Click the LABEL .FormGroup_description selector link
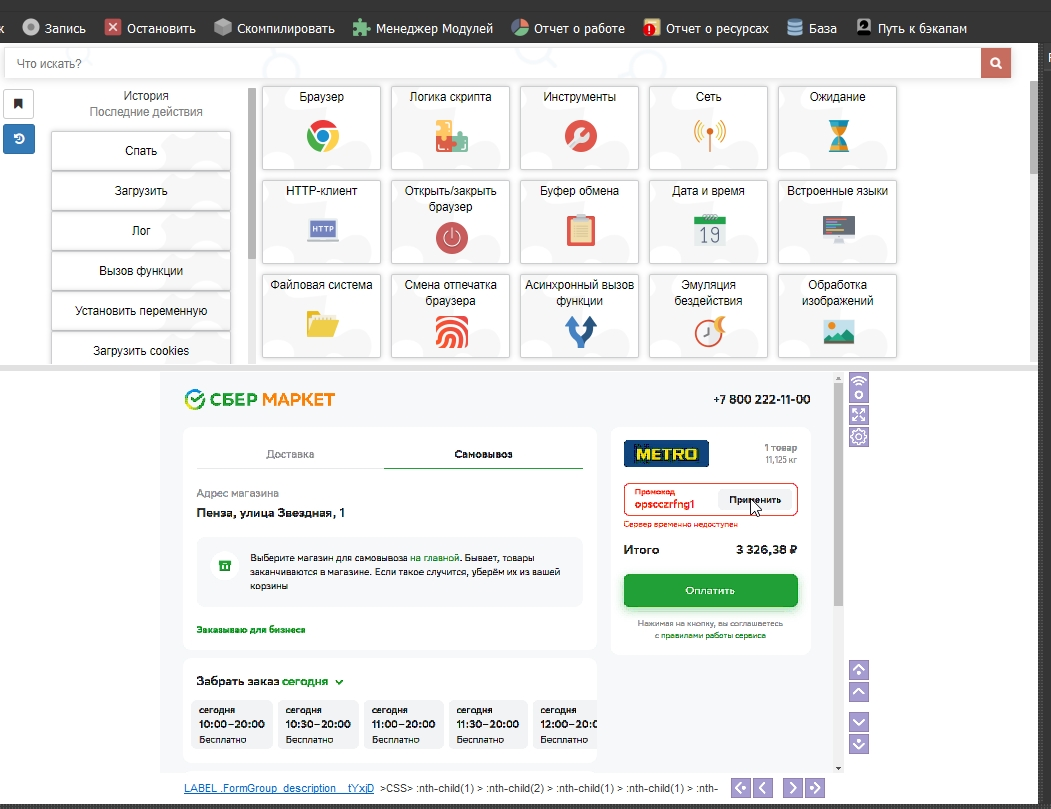The height and width of the screenshot is (809, 1051). click(x=279, y=788)
